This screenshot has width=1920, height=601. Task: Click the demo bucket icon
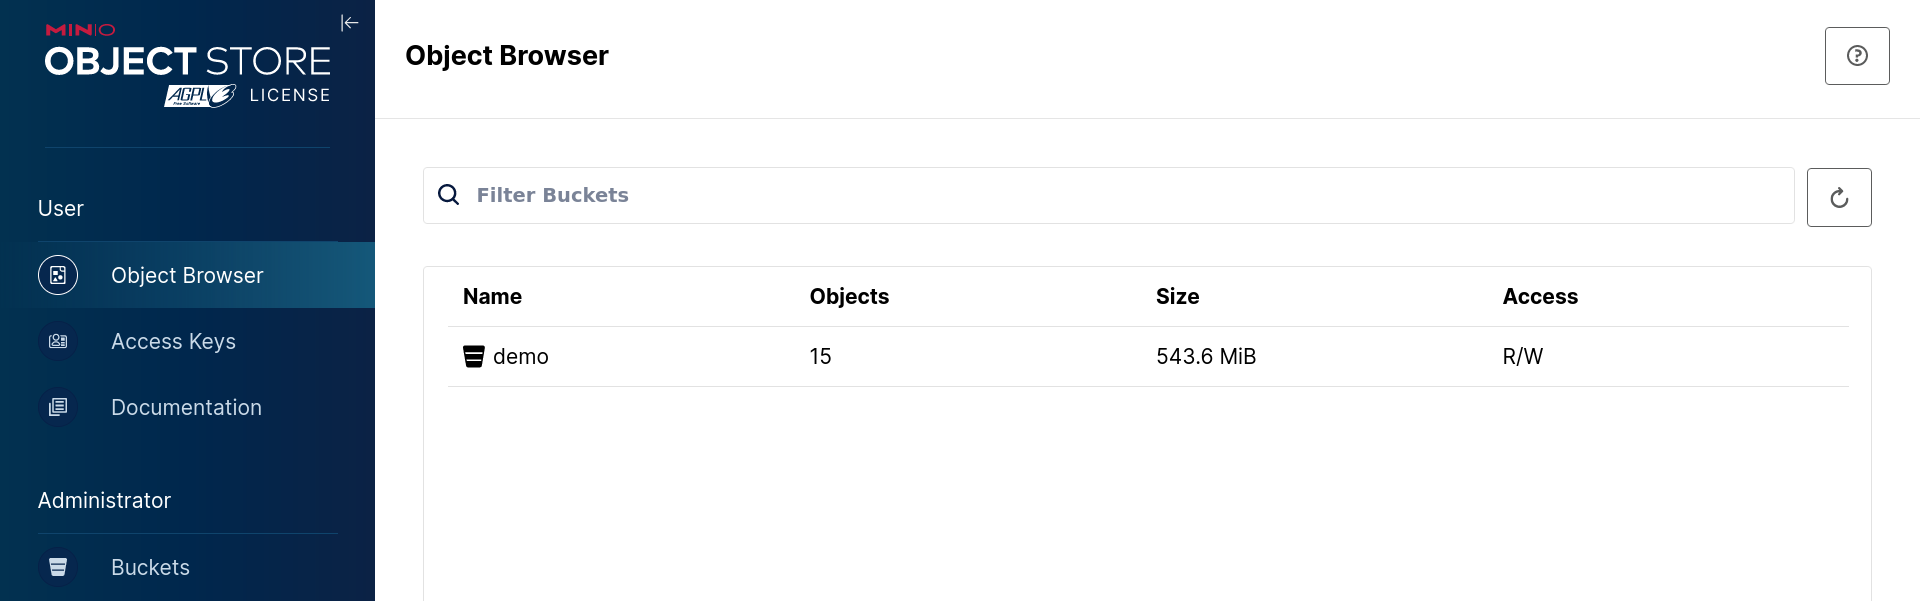474,356
